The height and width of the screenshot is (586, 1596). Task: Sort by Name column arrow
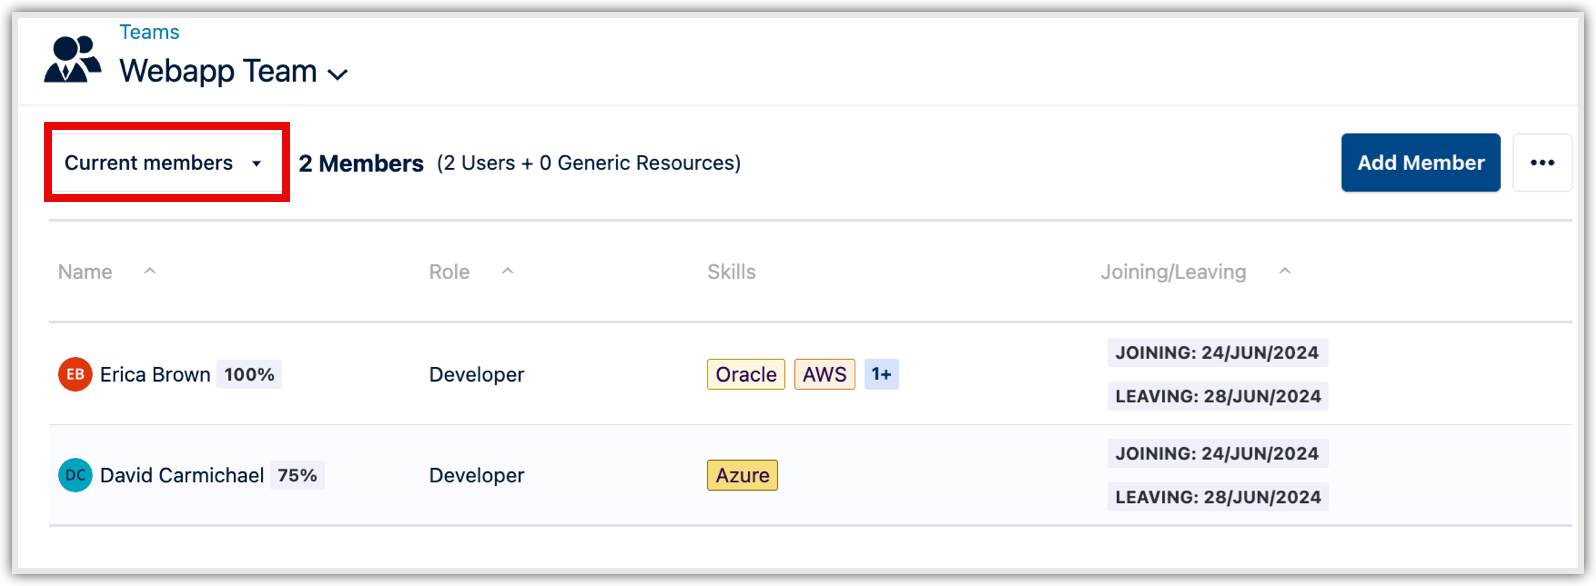(x=150, y=271)
